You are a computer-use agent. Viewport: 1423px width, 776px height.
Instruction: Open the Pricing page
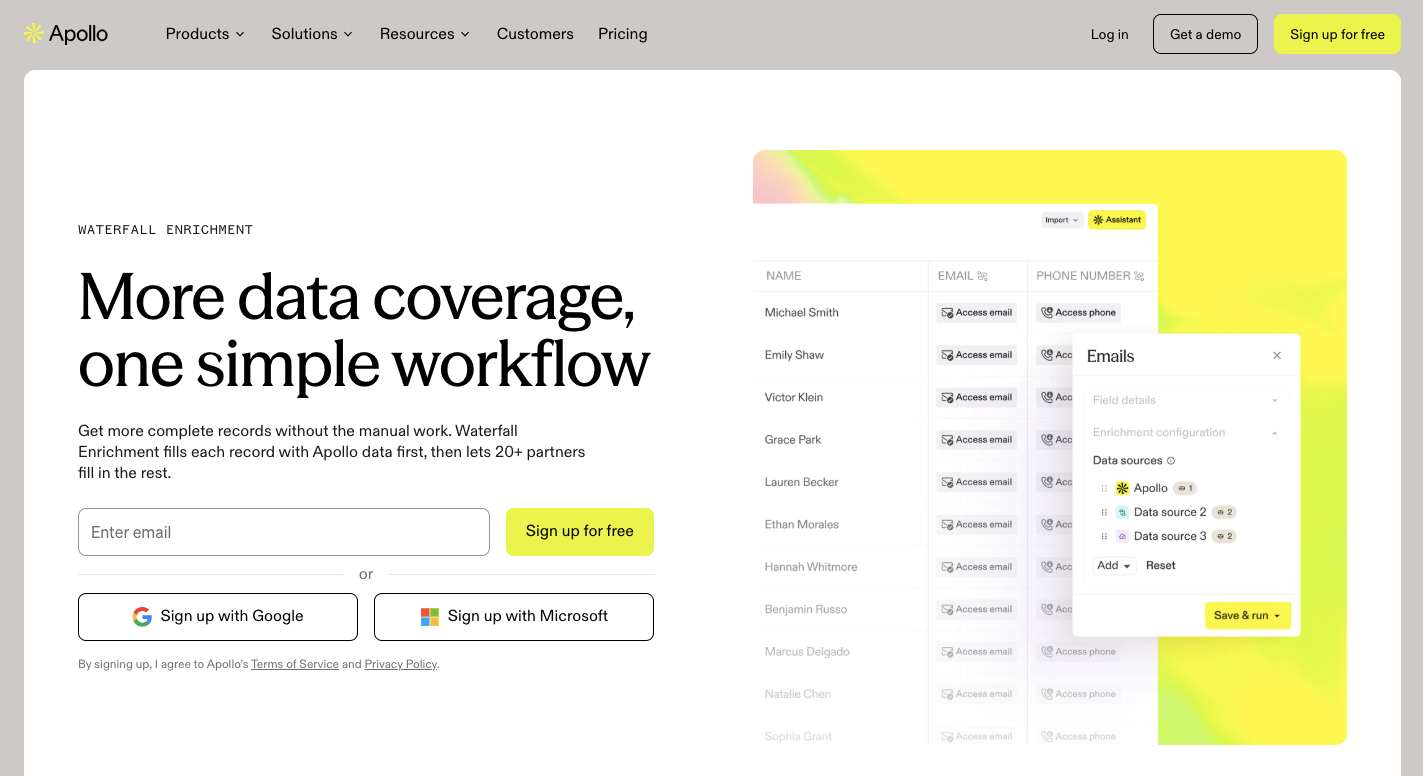[x=623, y=34]
